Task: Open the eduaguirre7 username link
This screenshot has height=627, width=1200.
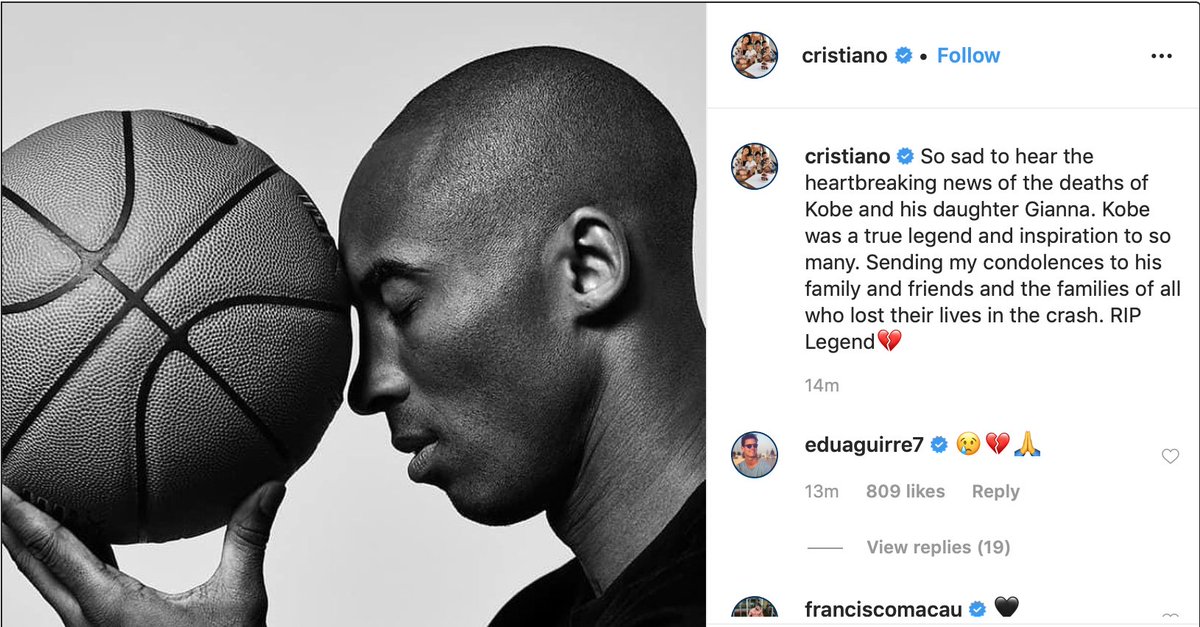Action: (x=865, y=445)
